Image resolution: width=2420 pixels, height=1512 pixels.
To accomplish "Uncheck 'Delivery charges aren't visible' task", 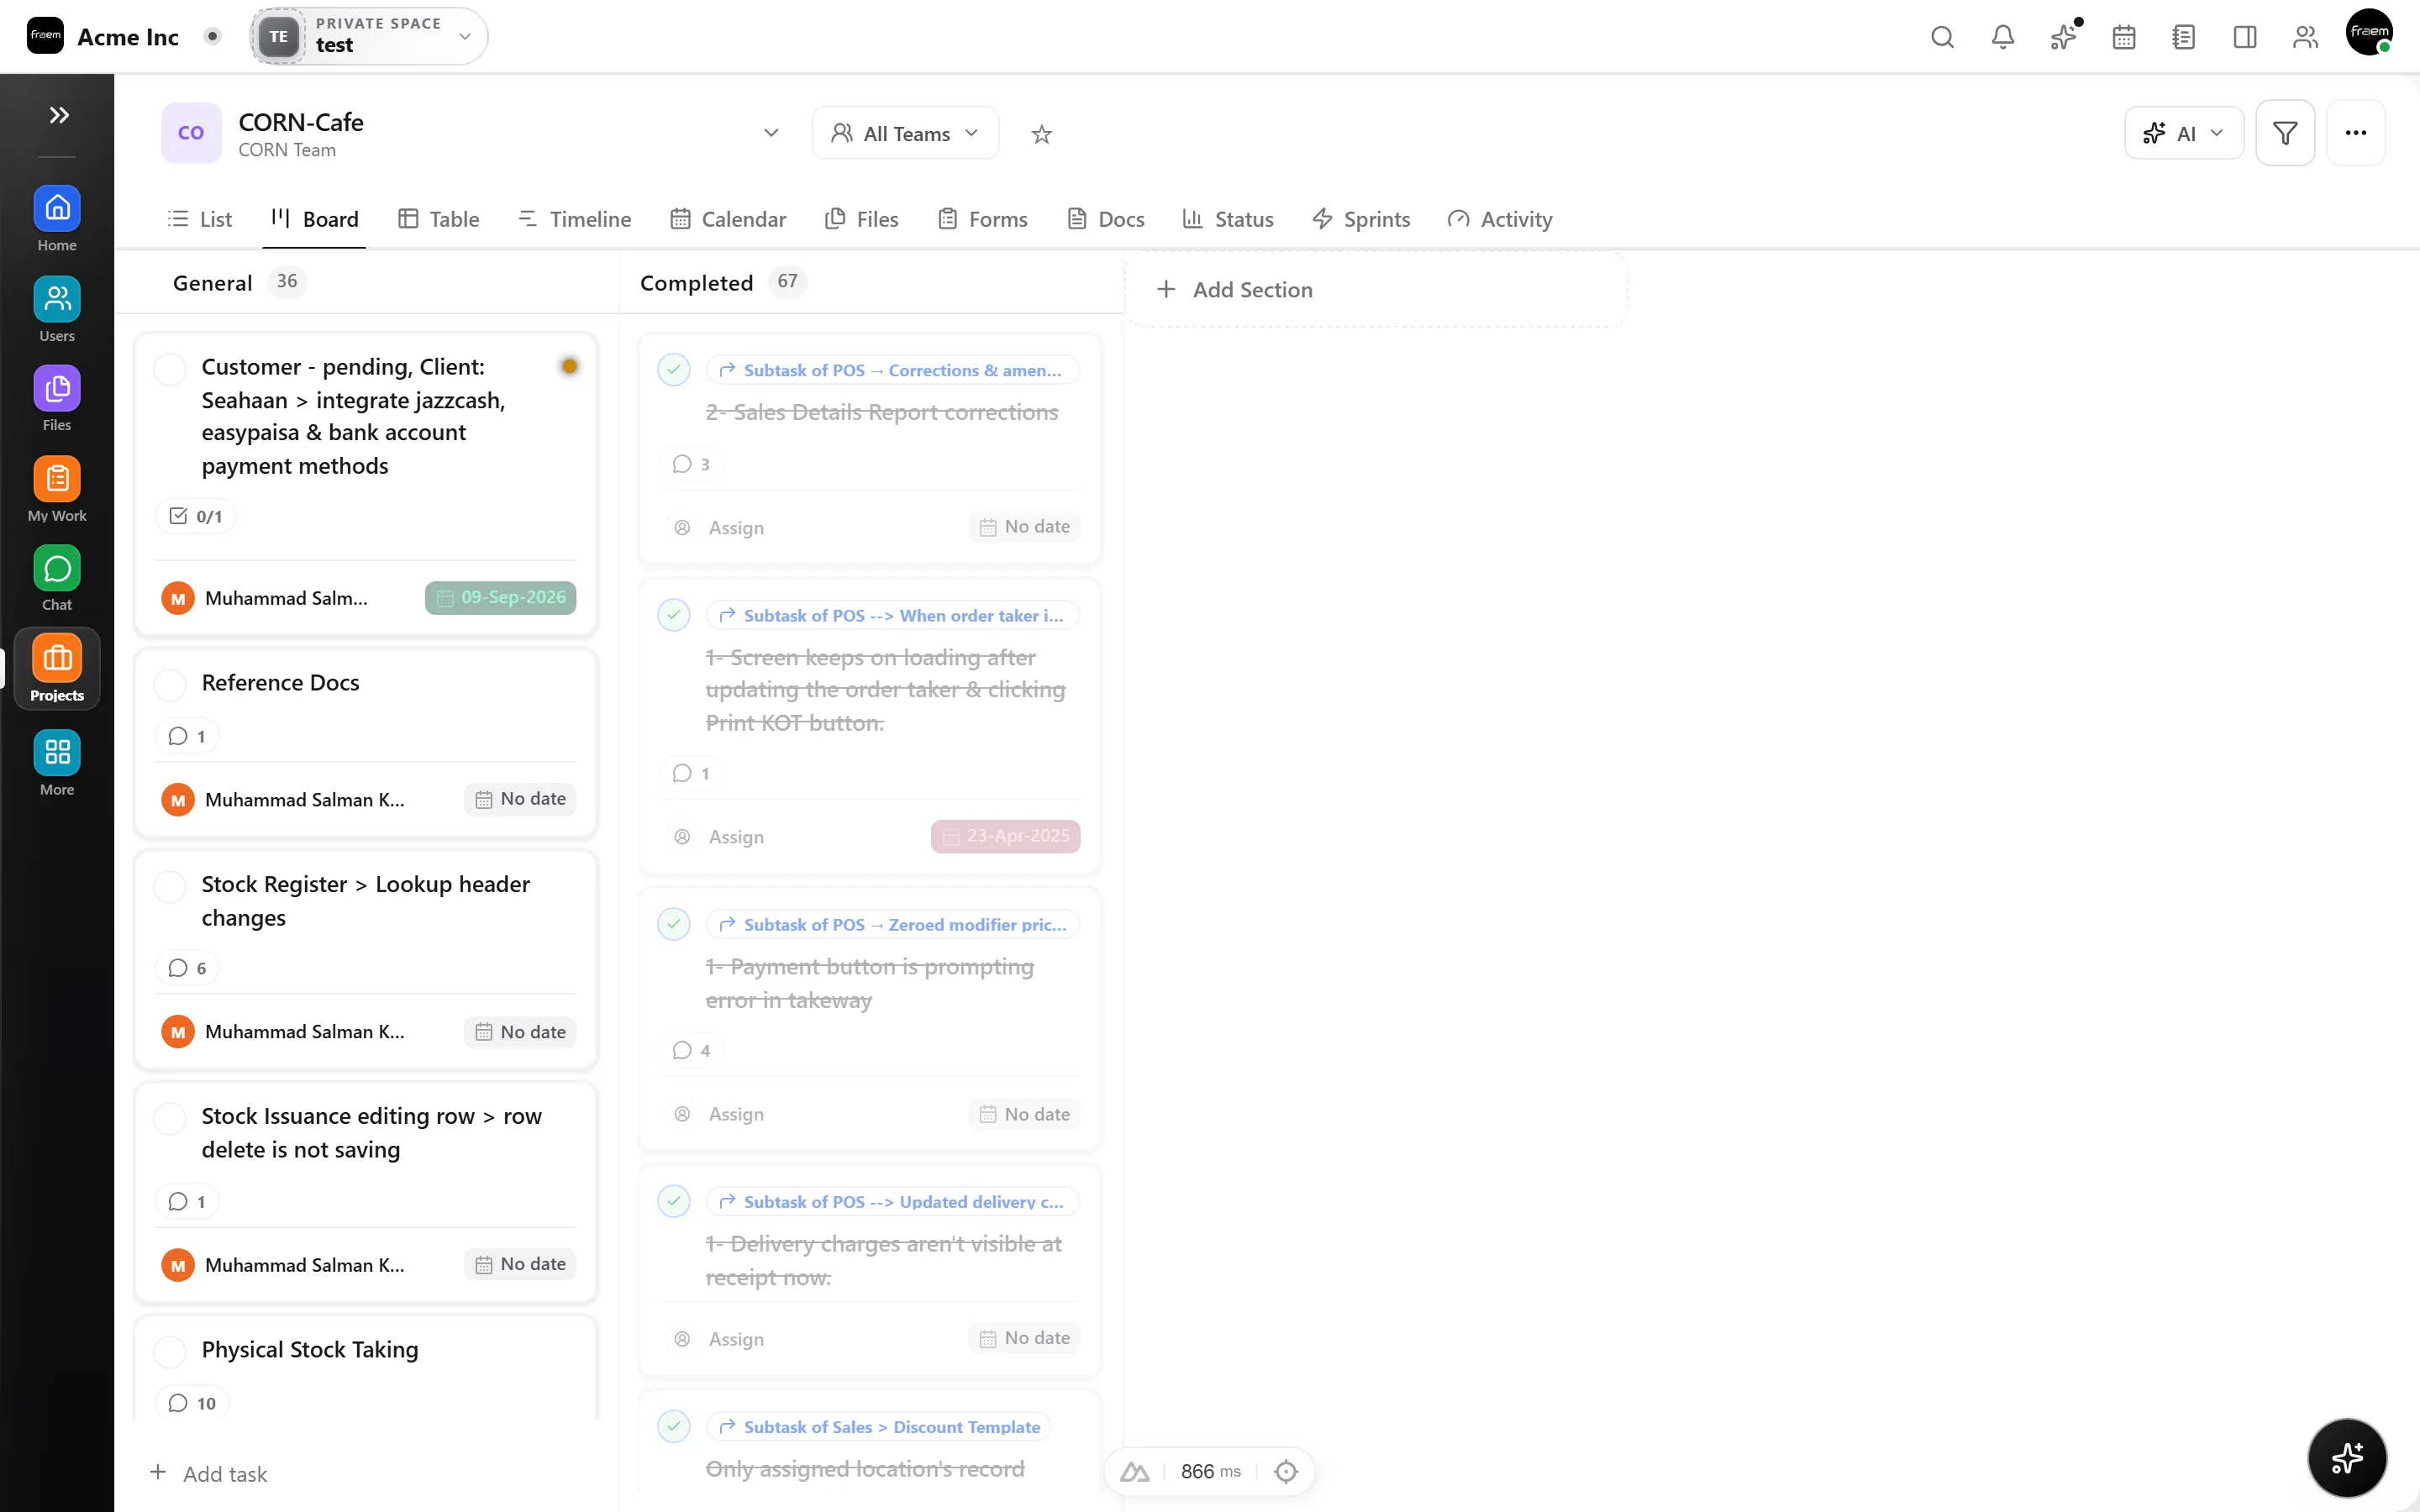I will tap(674, 1201).
